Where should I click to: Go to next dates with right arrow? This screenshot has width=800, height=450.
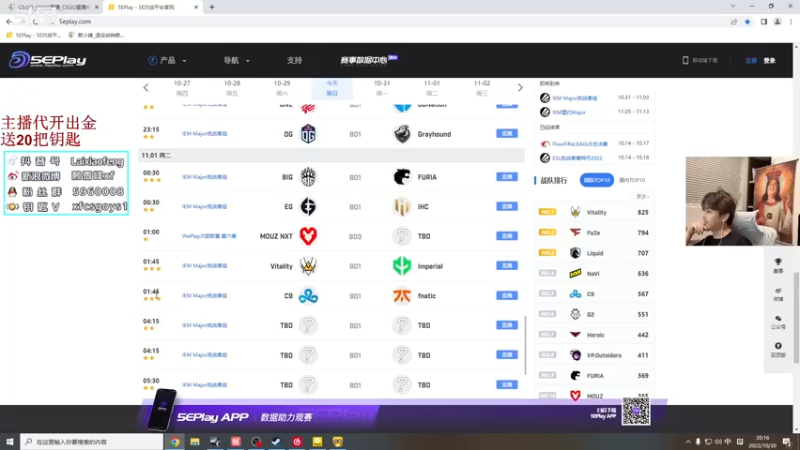(520, 88)
